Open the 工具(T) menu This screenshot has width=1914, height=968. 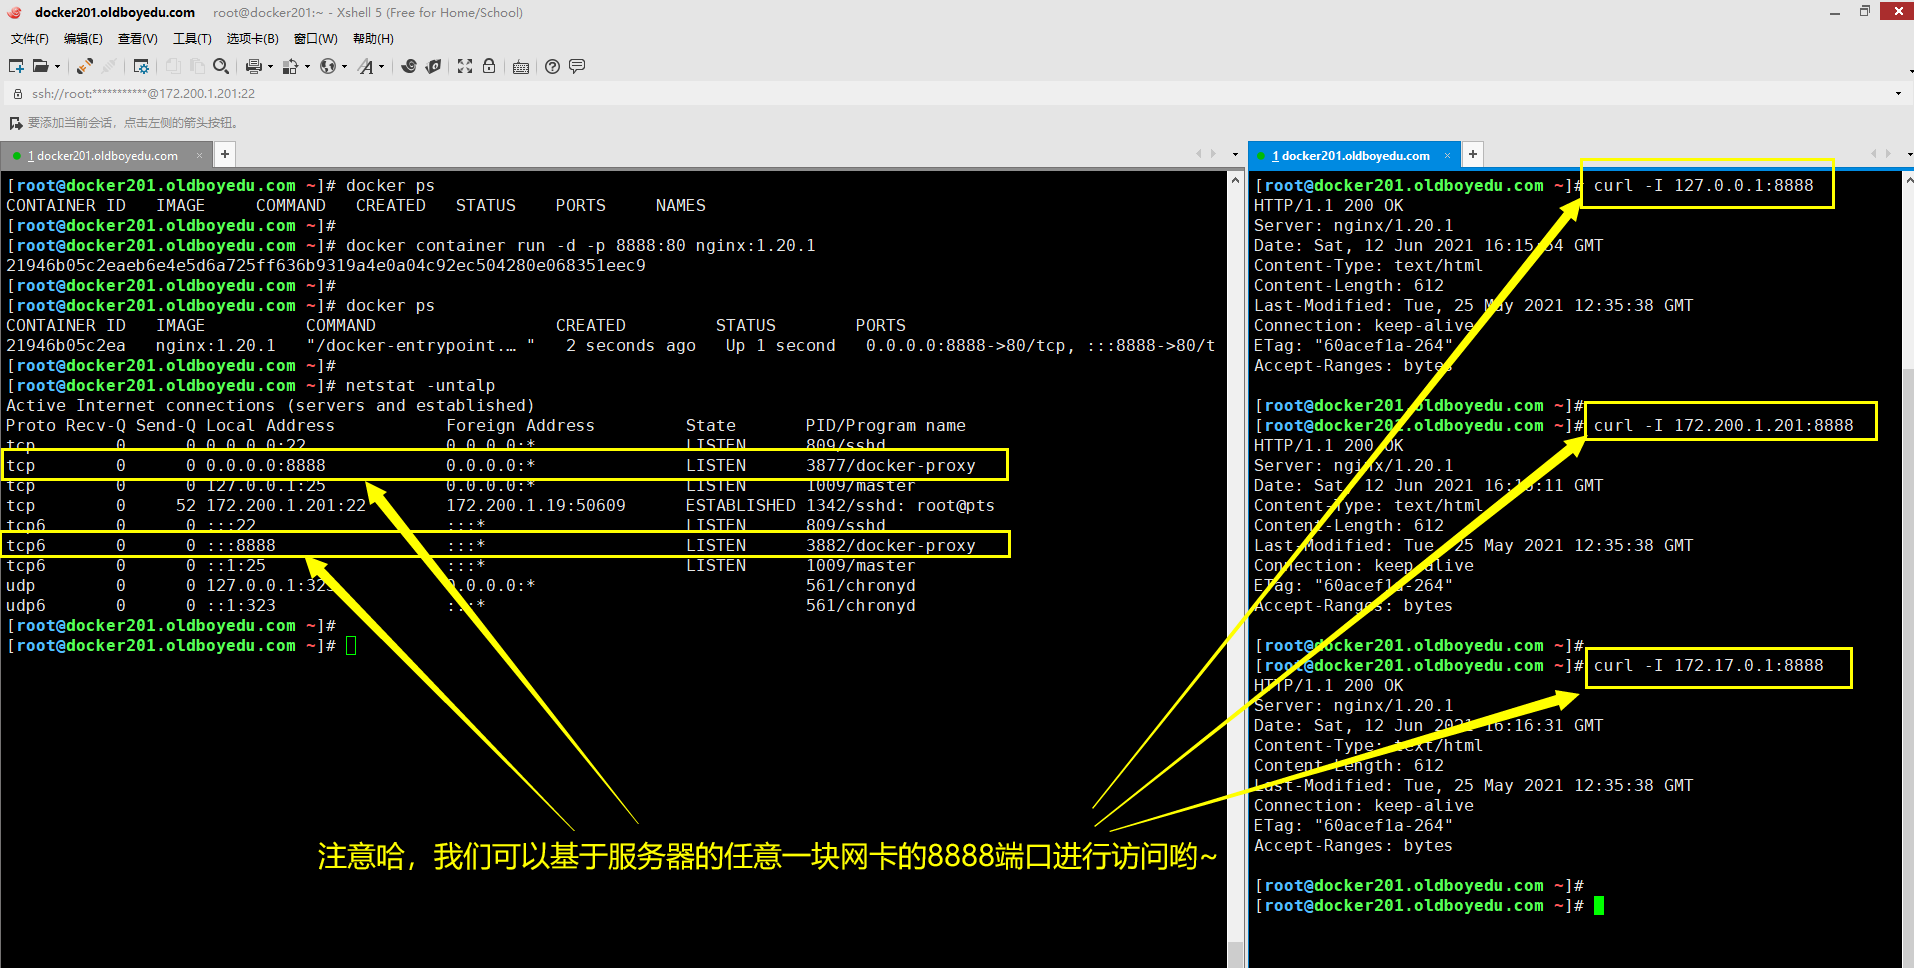pyautogui.click(x=192, y=39)
